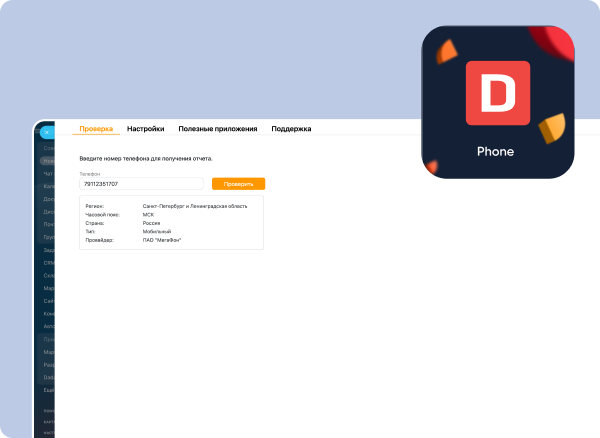Switch to the Проверка tab
600x438 pixels.
point(96,129)
